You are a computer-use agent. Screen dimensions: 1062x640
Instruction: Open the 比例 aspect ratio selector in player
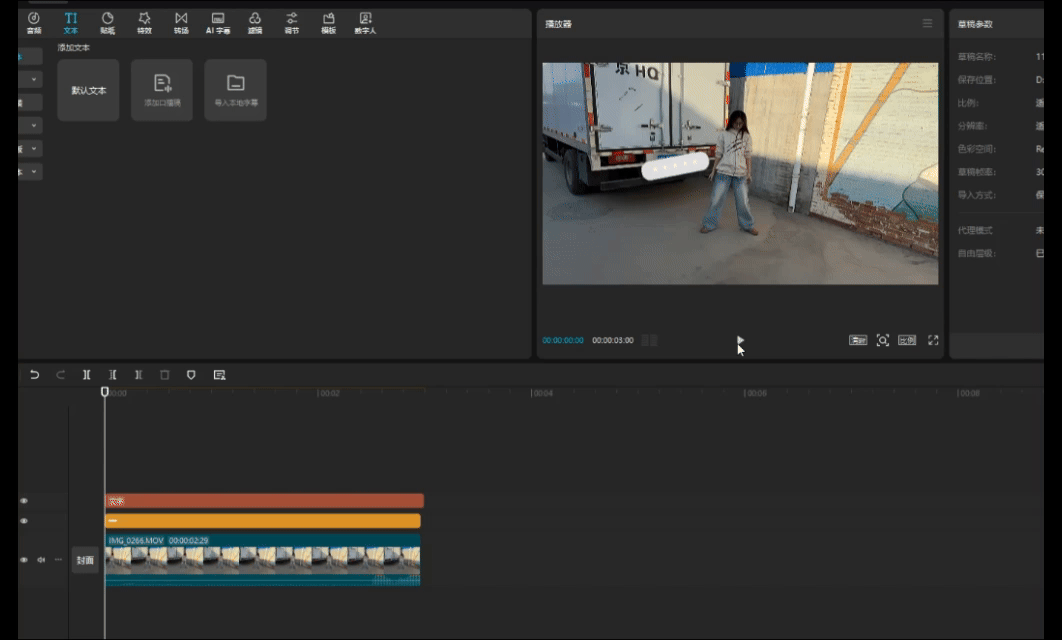(x=907, y=340)
